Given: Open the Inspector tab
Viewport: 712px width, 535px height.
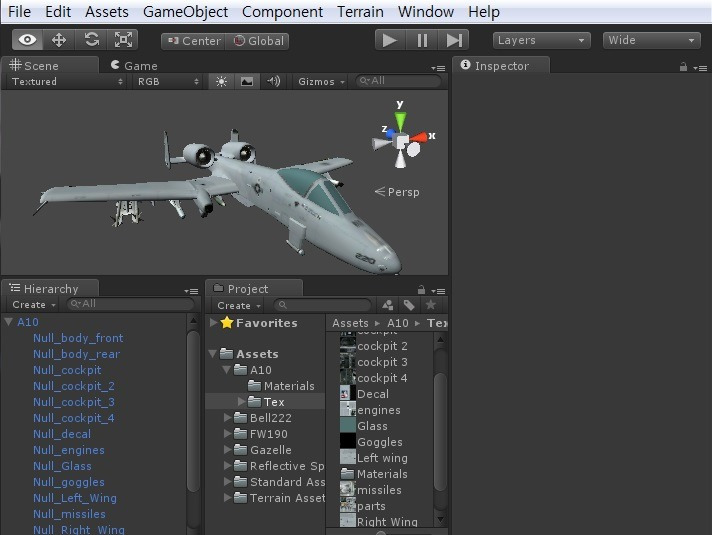Looking at the screenshot, I should coord(501,66).
